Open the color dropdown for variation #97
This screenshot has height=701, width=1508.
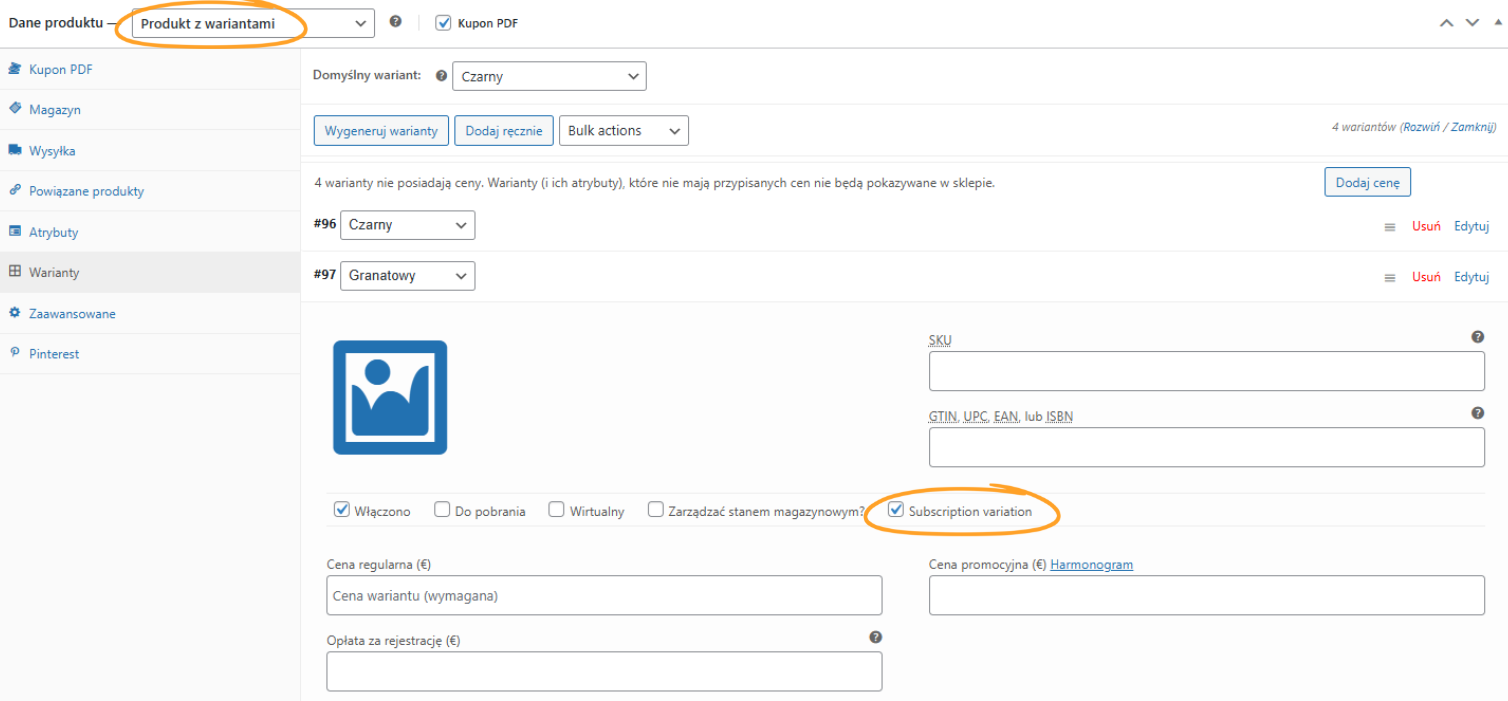point(407,275)
